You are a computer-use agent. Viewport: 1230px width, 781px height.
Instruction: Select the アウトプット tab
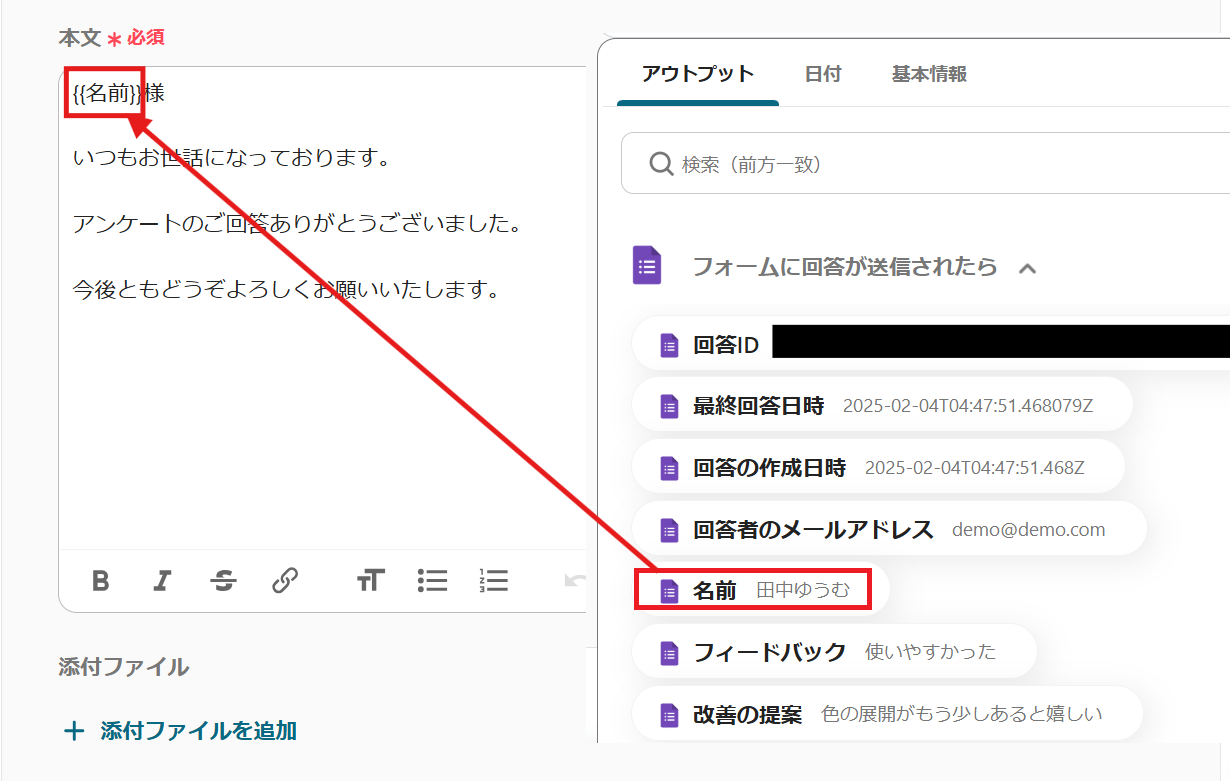697,74
